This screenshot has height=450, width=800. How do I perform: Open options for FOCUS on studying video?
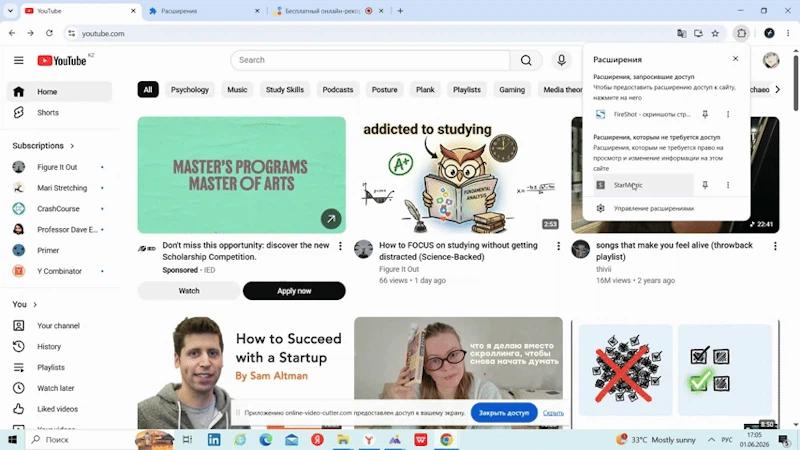pos(558,246)
